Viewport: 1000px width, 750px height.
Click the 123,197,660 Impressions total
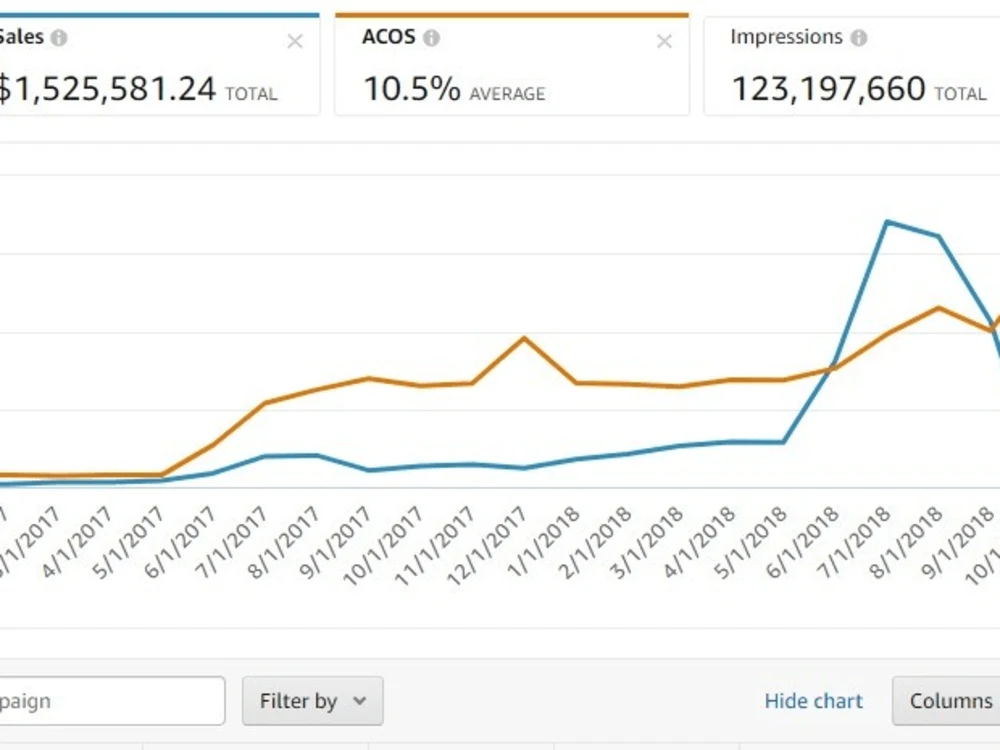coord(830,88)
